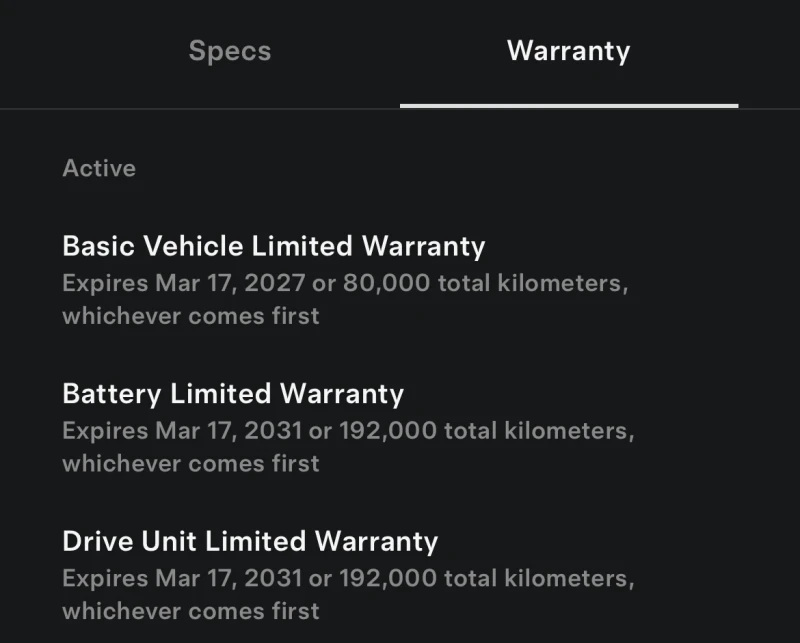Screen dimensions: 800x643
Task: Click the Active section header
Action: tap(98, 168)
